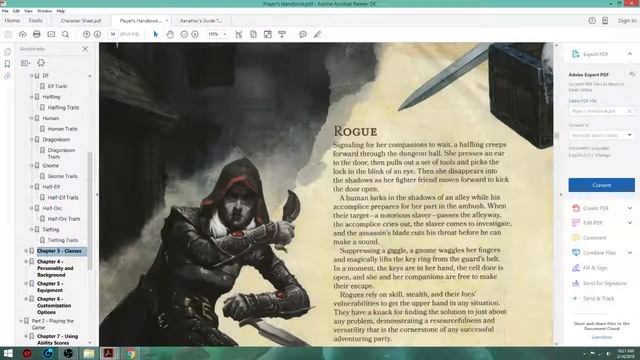The width and height of the screenshot is (640, 360).
Task: Open Chapter 6 - Customization Options bookmark
Action: [x=54, y=305]
